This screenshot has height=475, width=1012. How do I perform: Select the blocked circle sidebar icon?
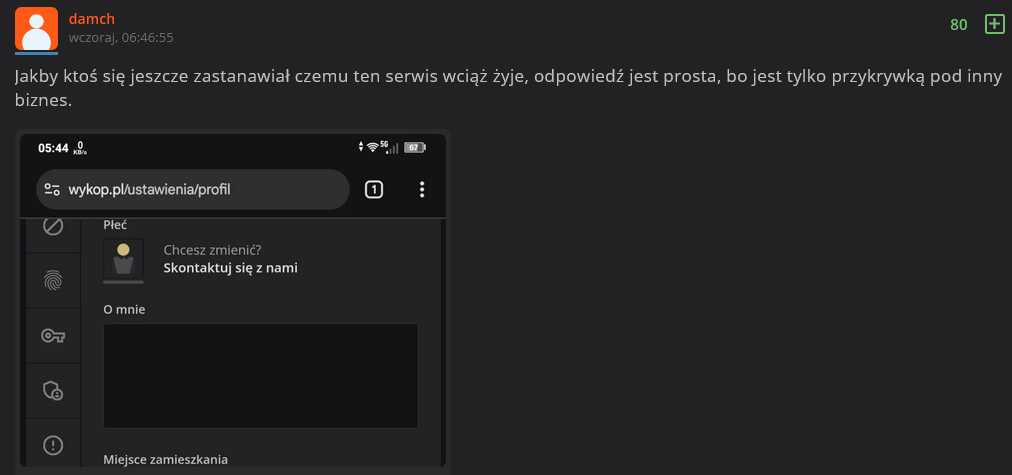pos(53,226)
